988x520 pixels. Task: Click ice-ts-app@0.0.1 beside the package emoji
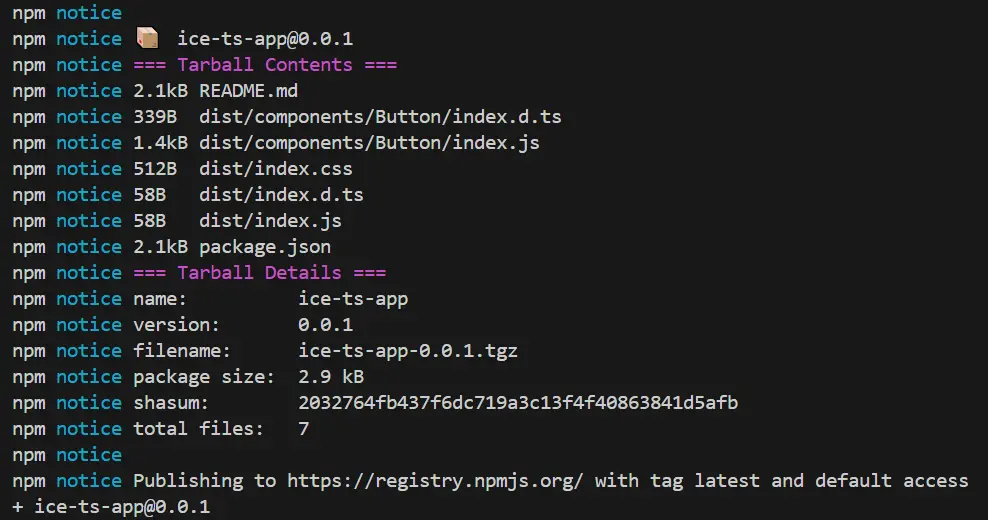265,39
